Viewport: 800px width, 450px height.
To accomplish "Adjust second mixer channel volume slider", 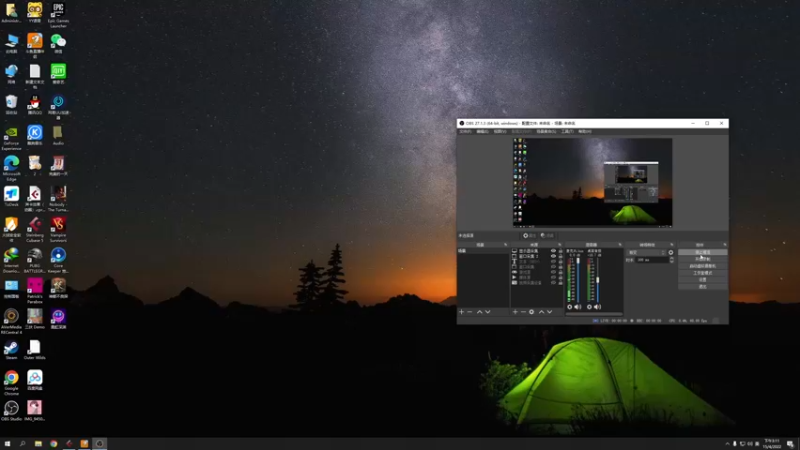I will coord(598,281).
